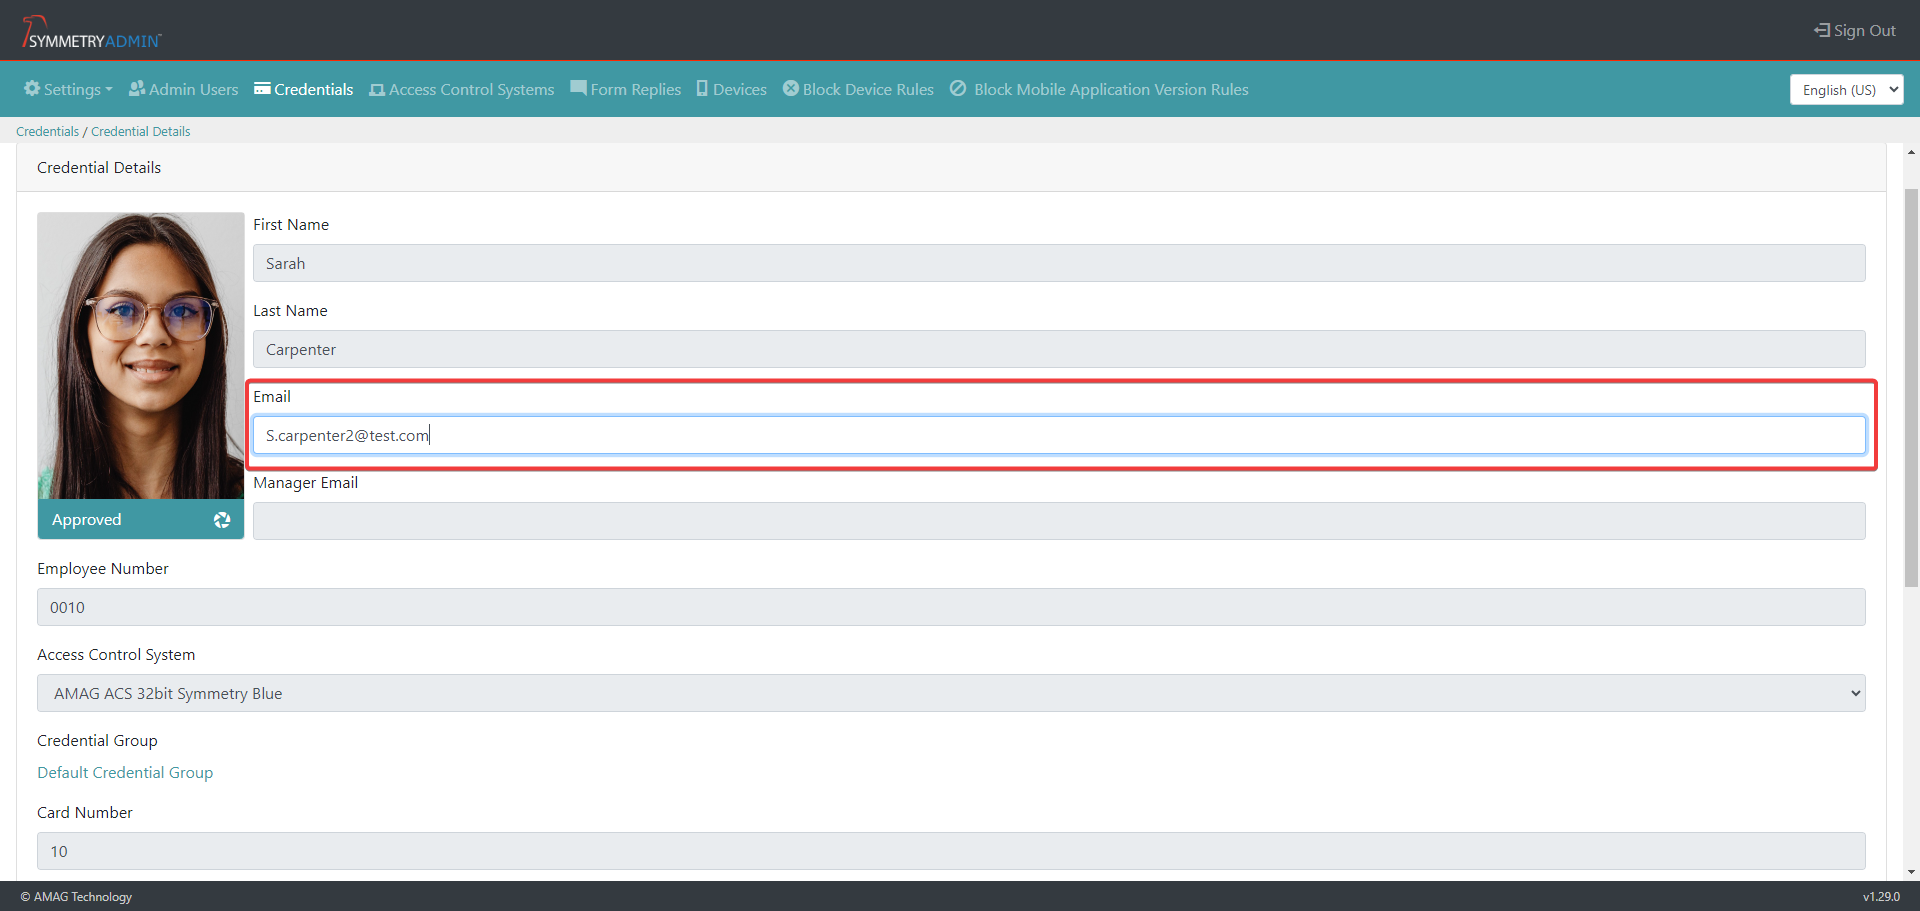This screenshot has width=1920, height=911.
Task: Click the Settings gear icon
Action: click(32, 88)
